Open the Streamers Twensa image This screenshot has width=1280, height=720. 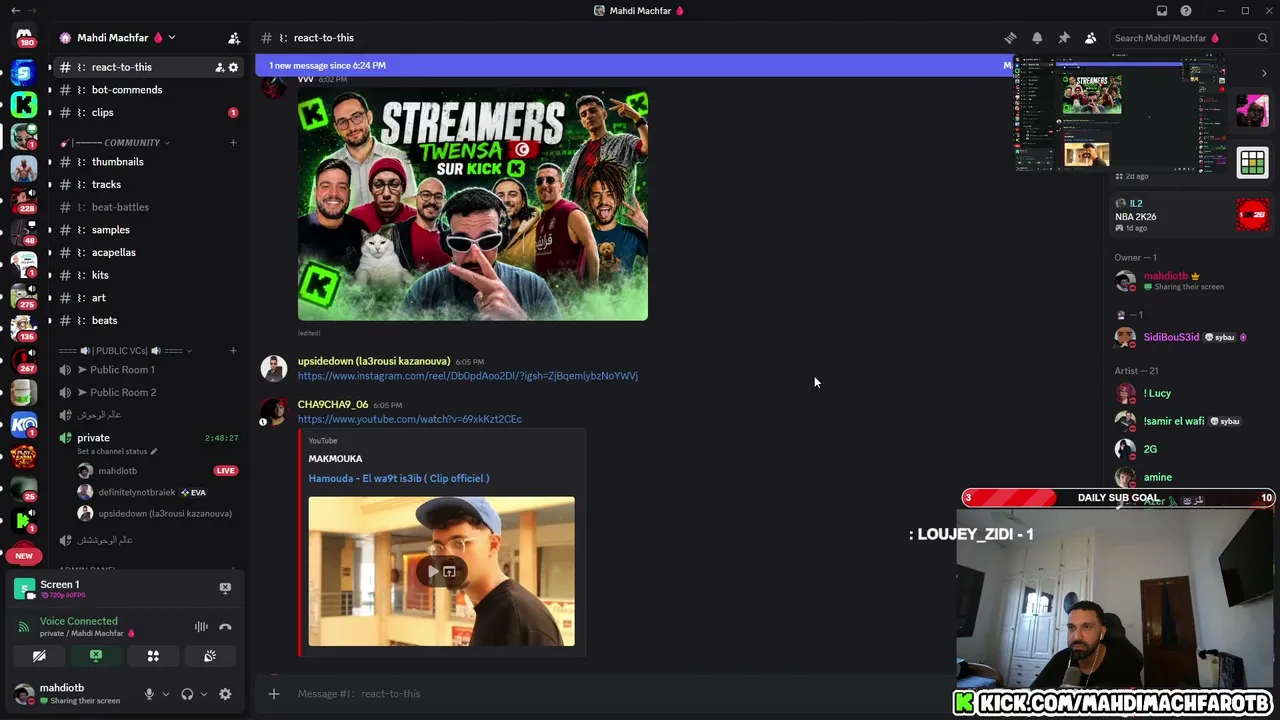pyautogui.click(x=473, y=205)
